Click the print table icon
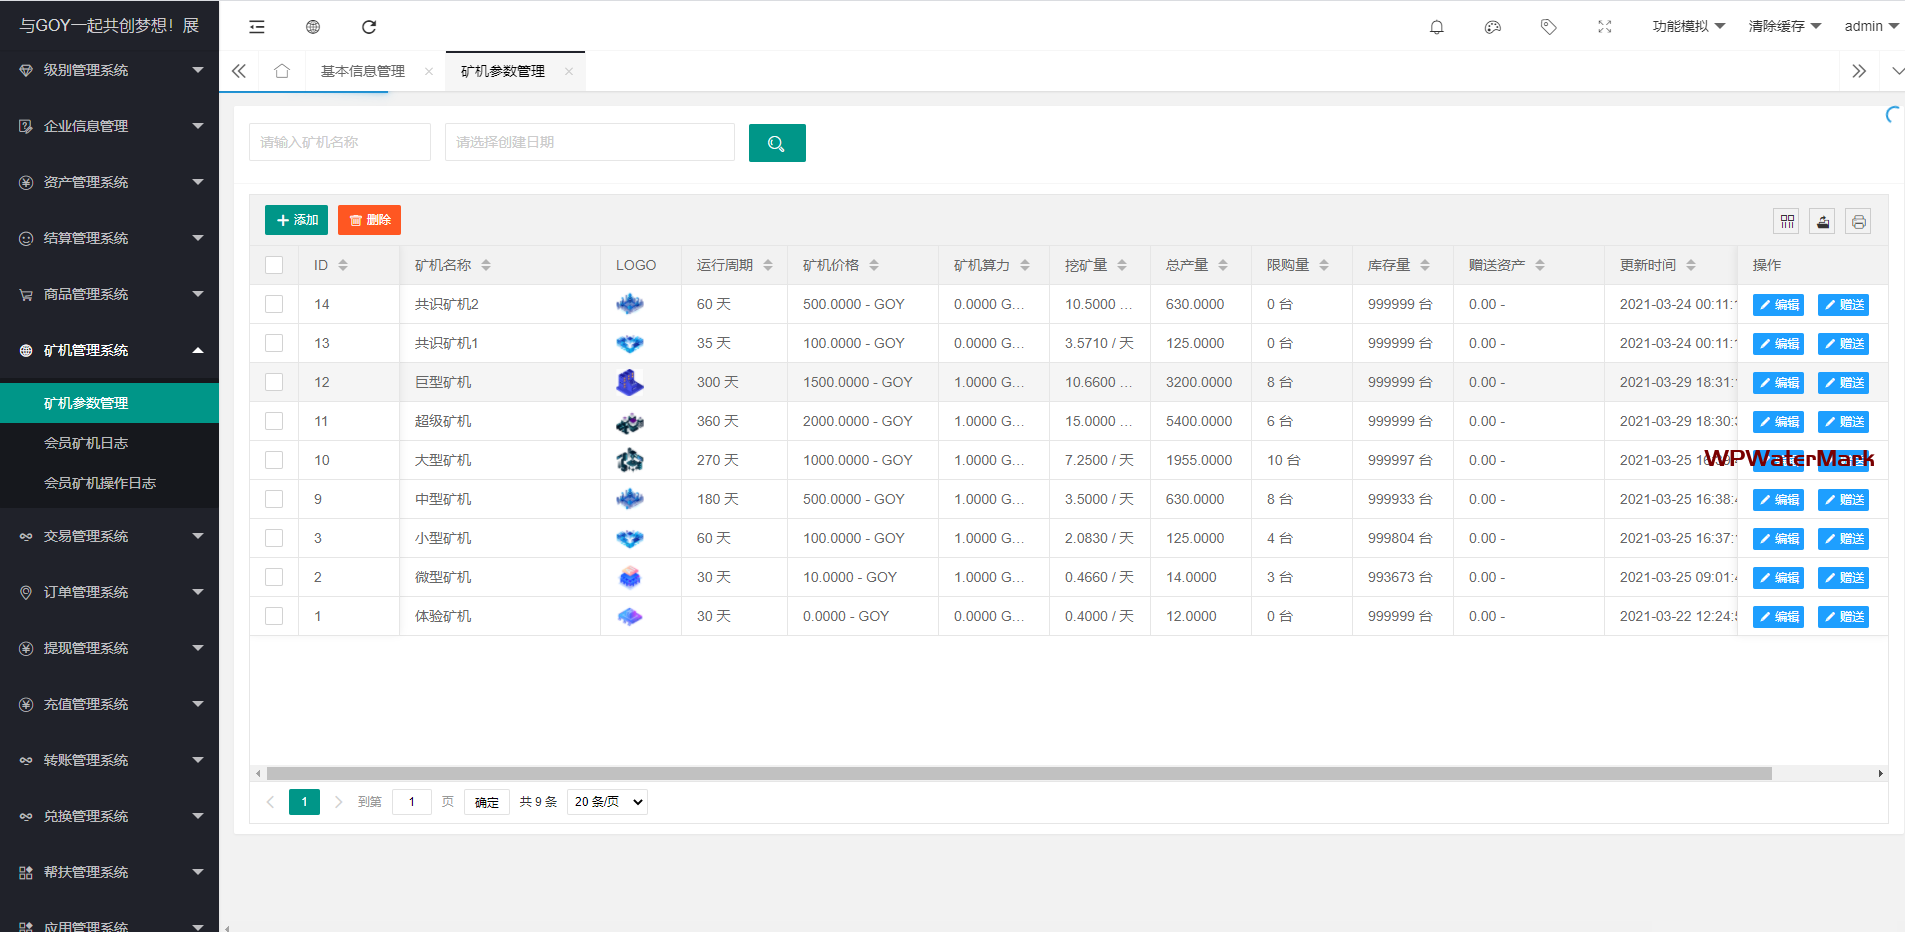This screenshot has width=1905, height=932. 1858,222
